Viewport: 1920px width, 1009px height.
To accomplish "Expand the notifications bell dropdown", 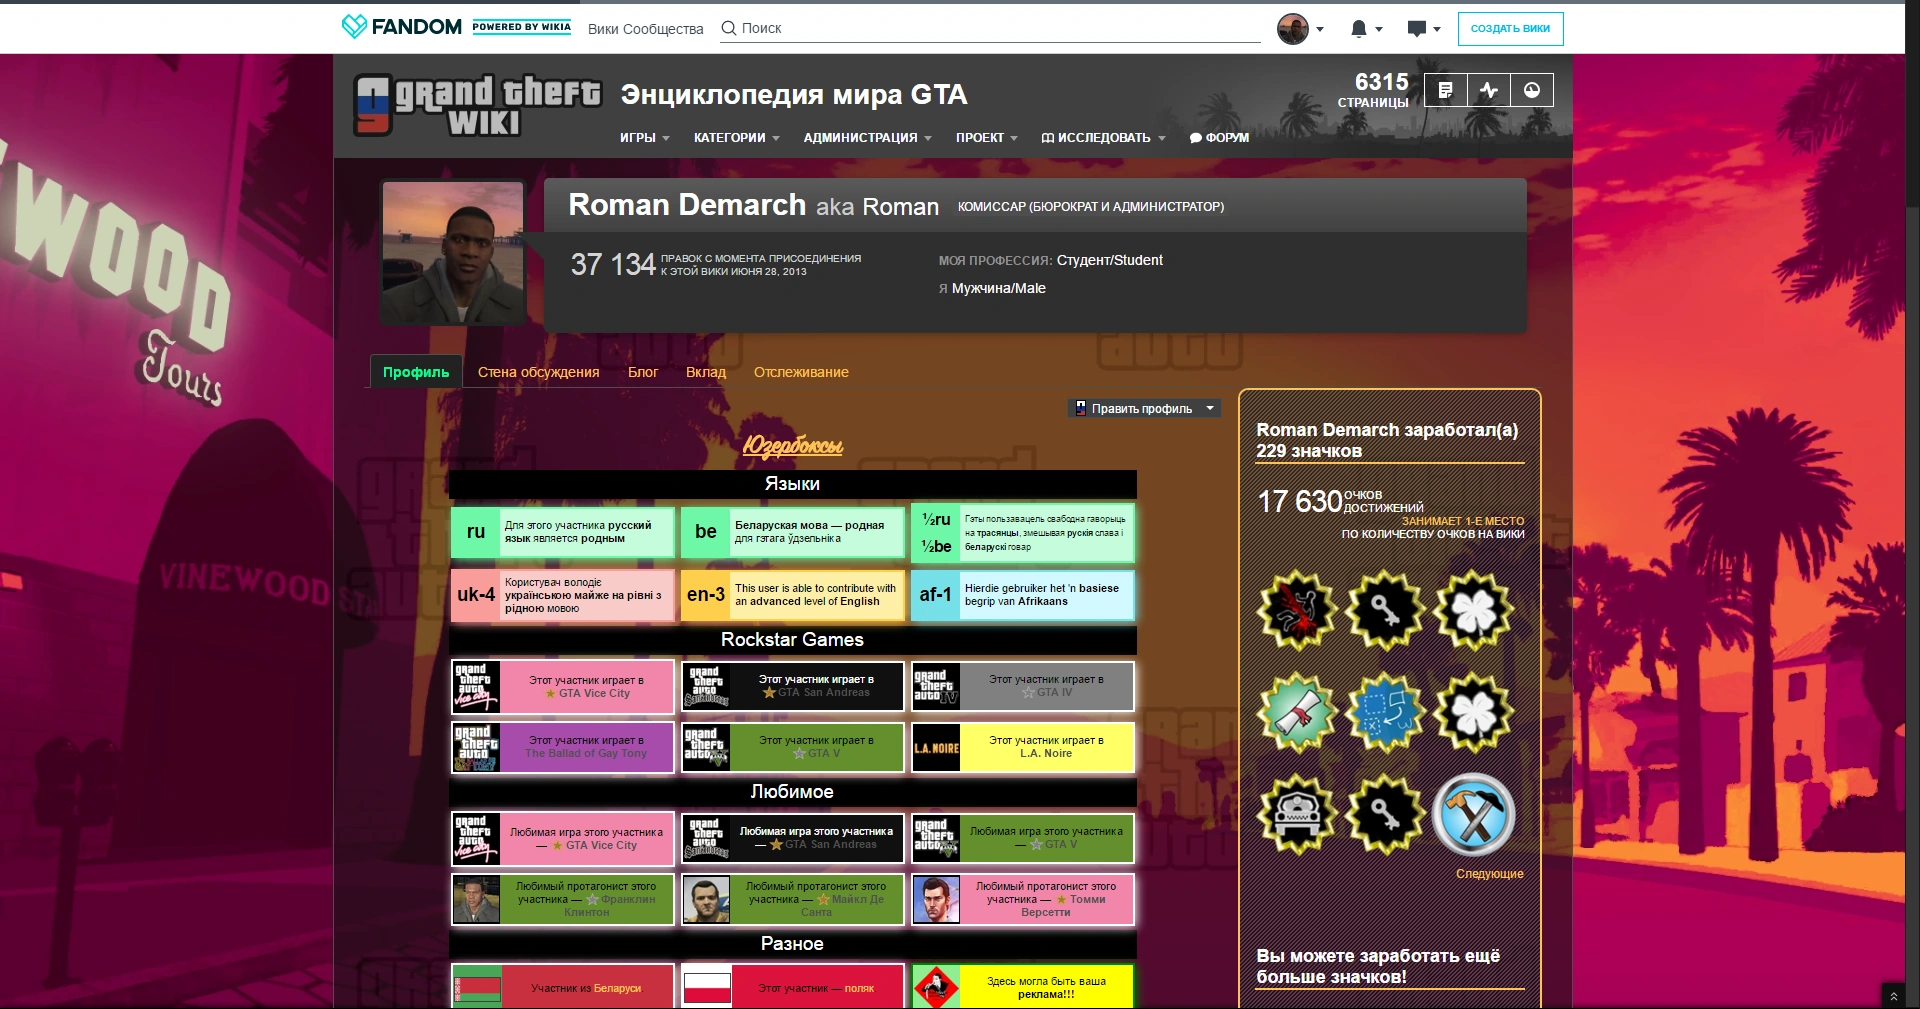I will 1366,29.
